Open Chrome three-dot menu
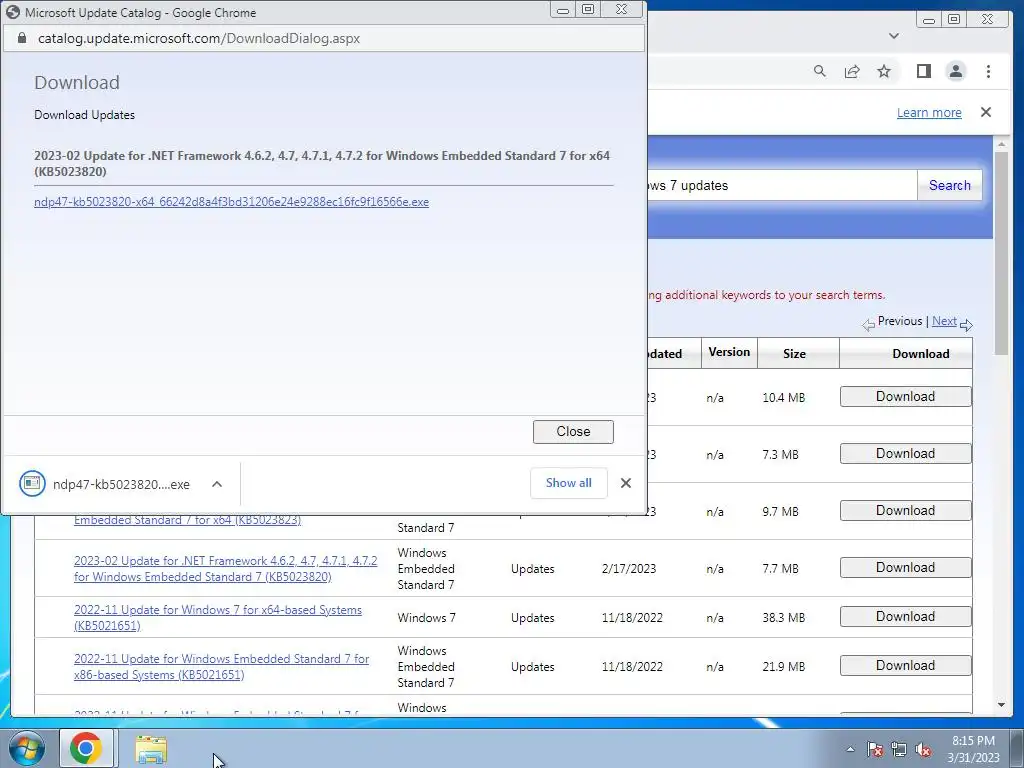 click(988, 71)
